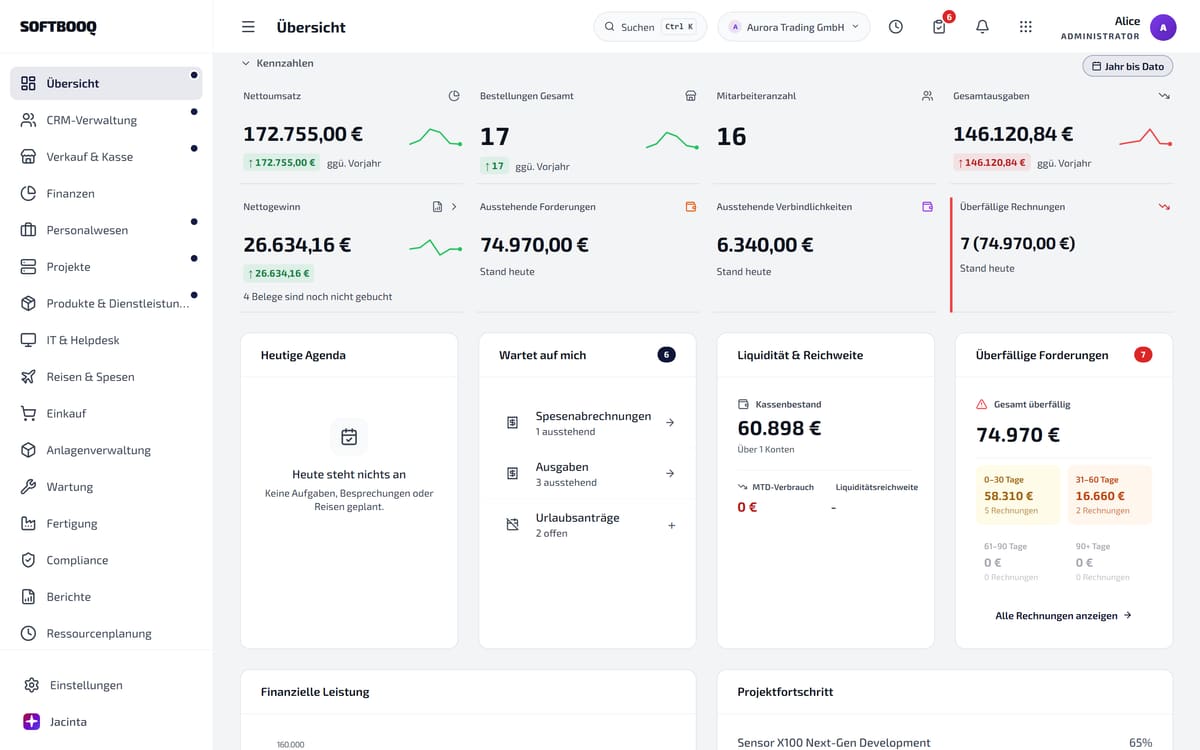Expand Urlaubsanträge with the plus sign

[671, 525]
